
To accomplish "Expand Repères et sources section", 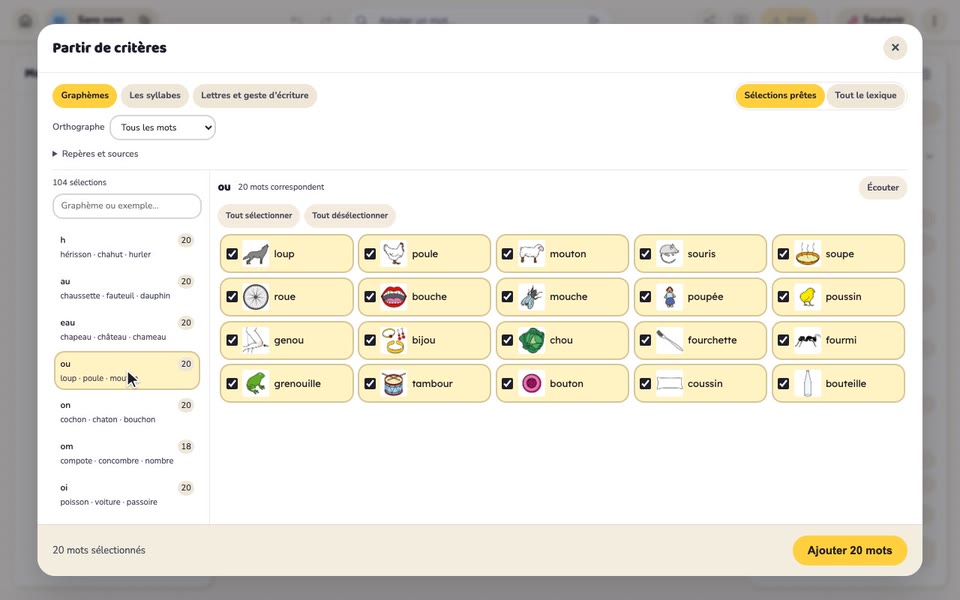I will [x=96, y=154].
